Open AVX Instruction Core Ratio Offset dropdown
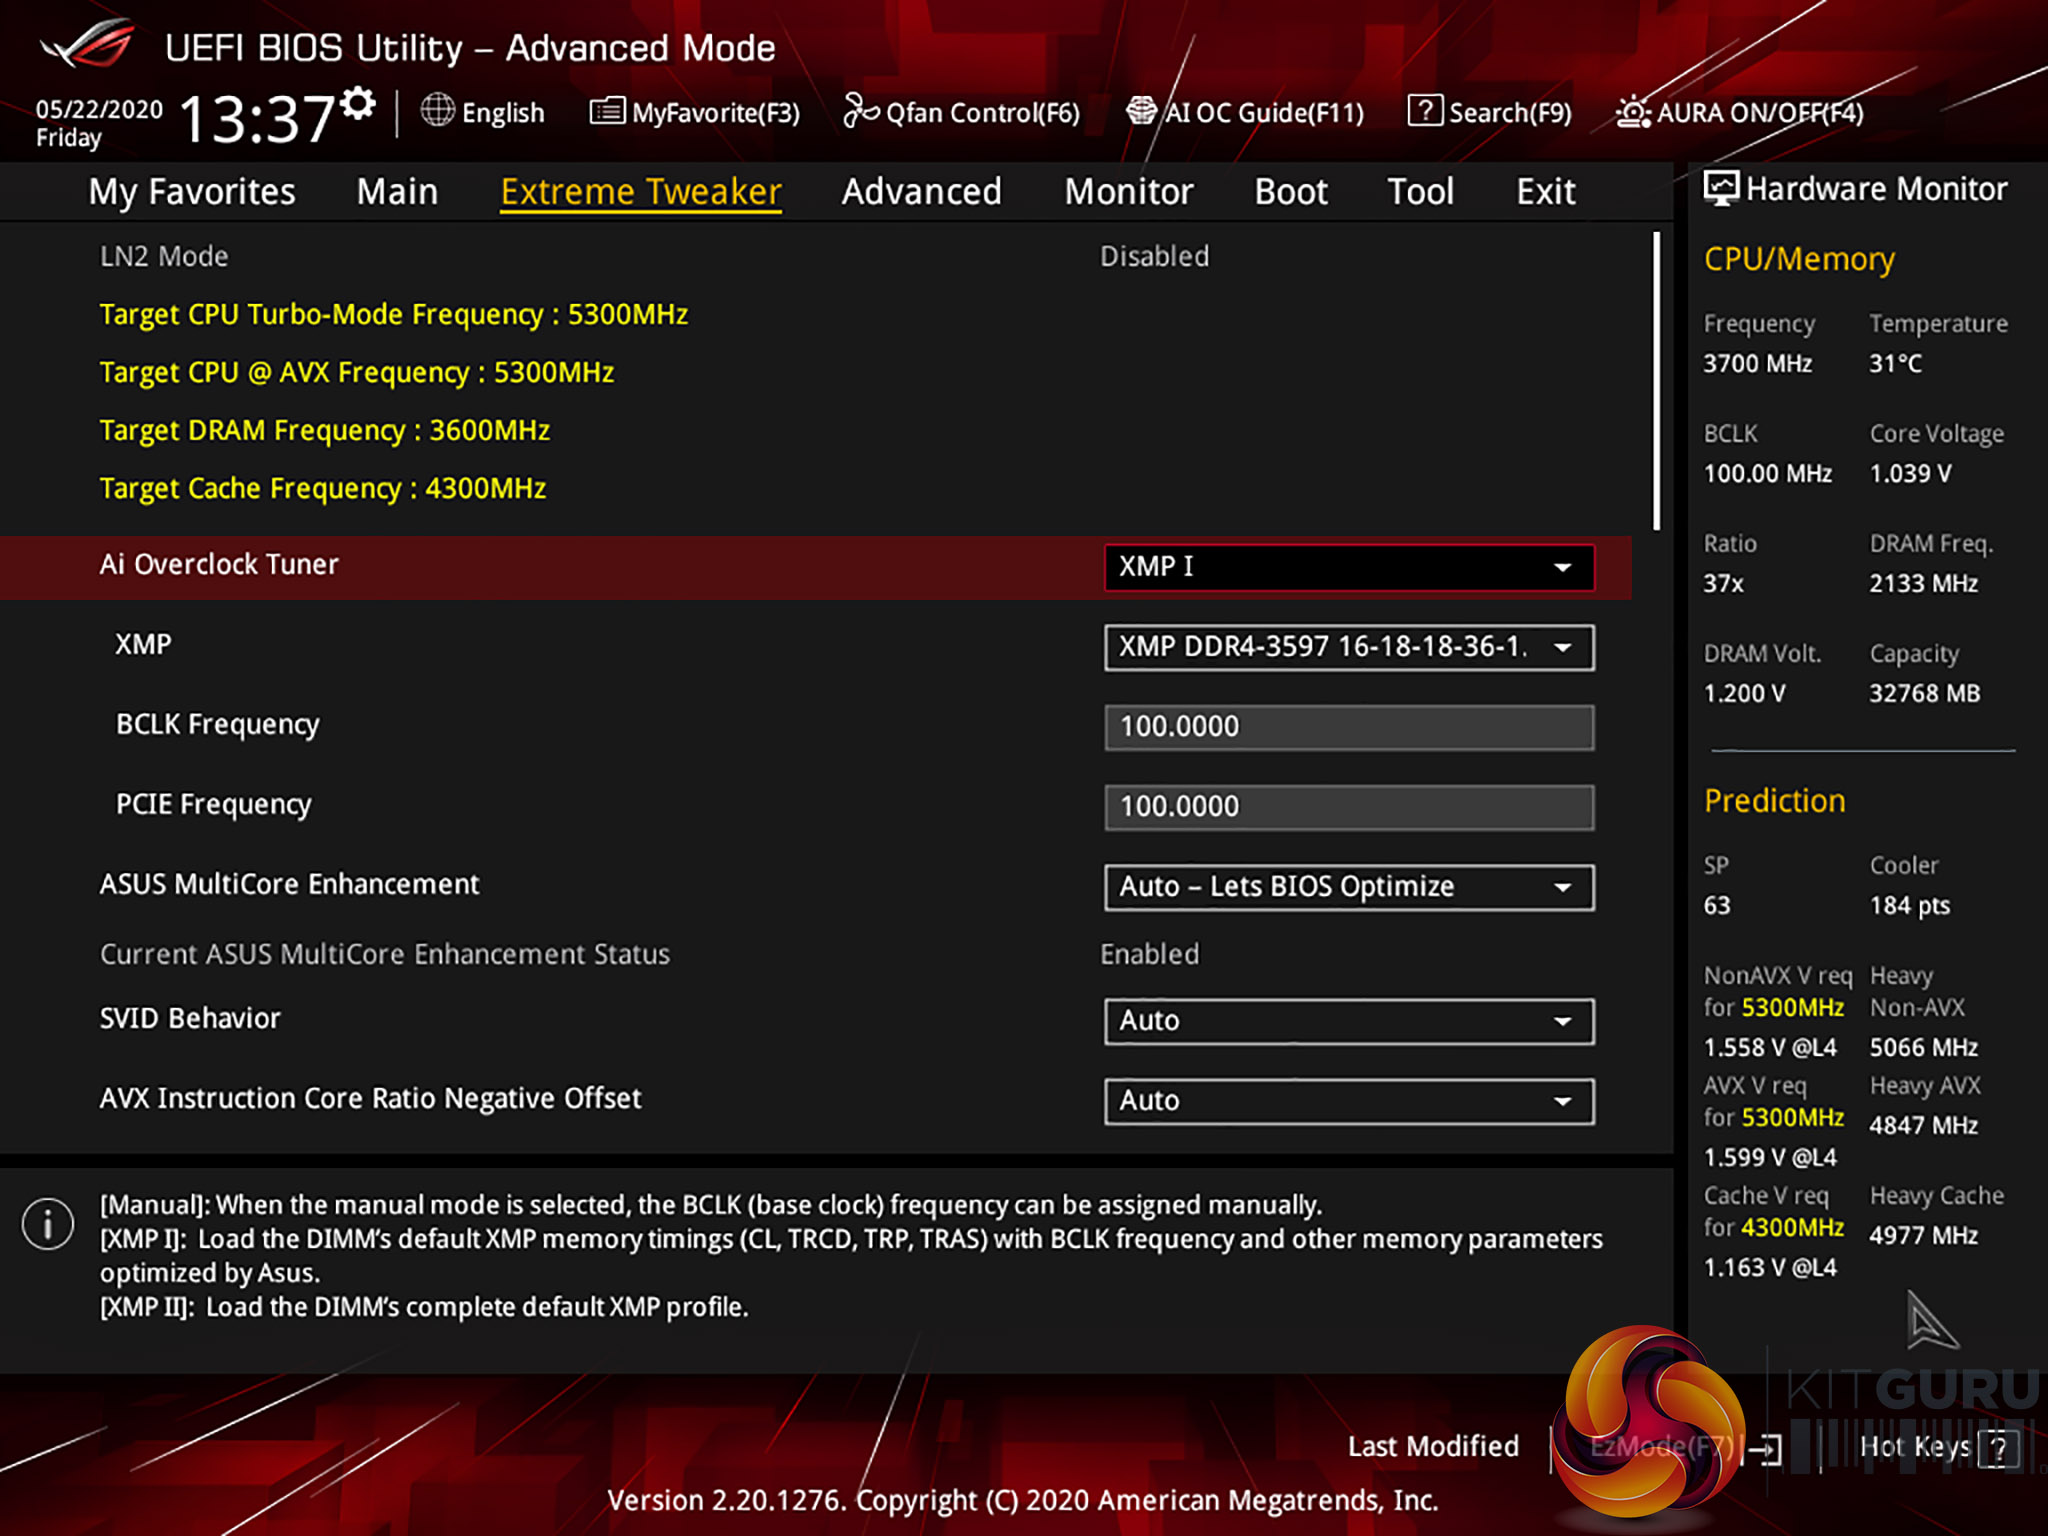The width and height of the screenshot is (2048, 1536). pos(1348,1101)
